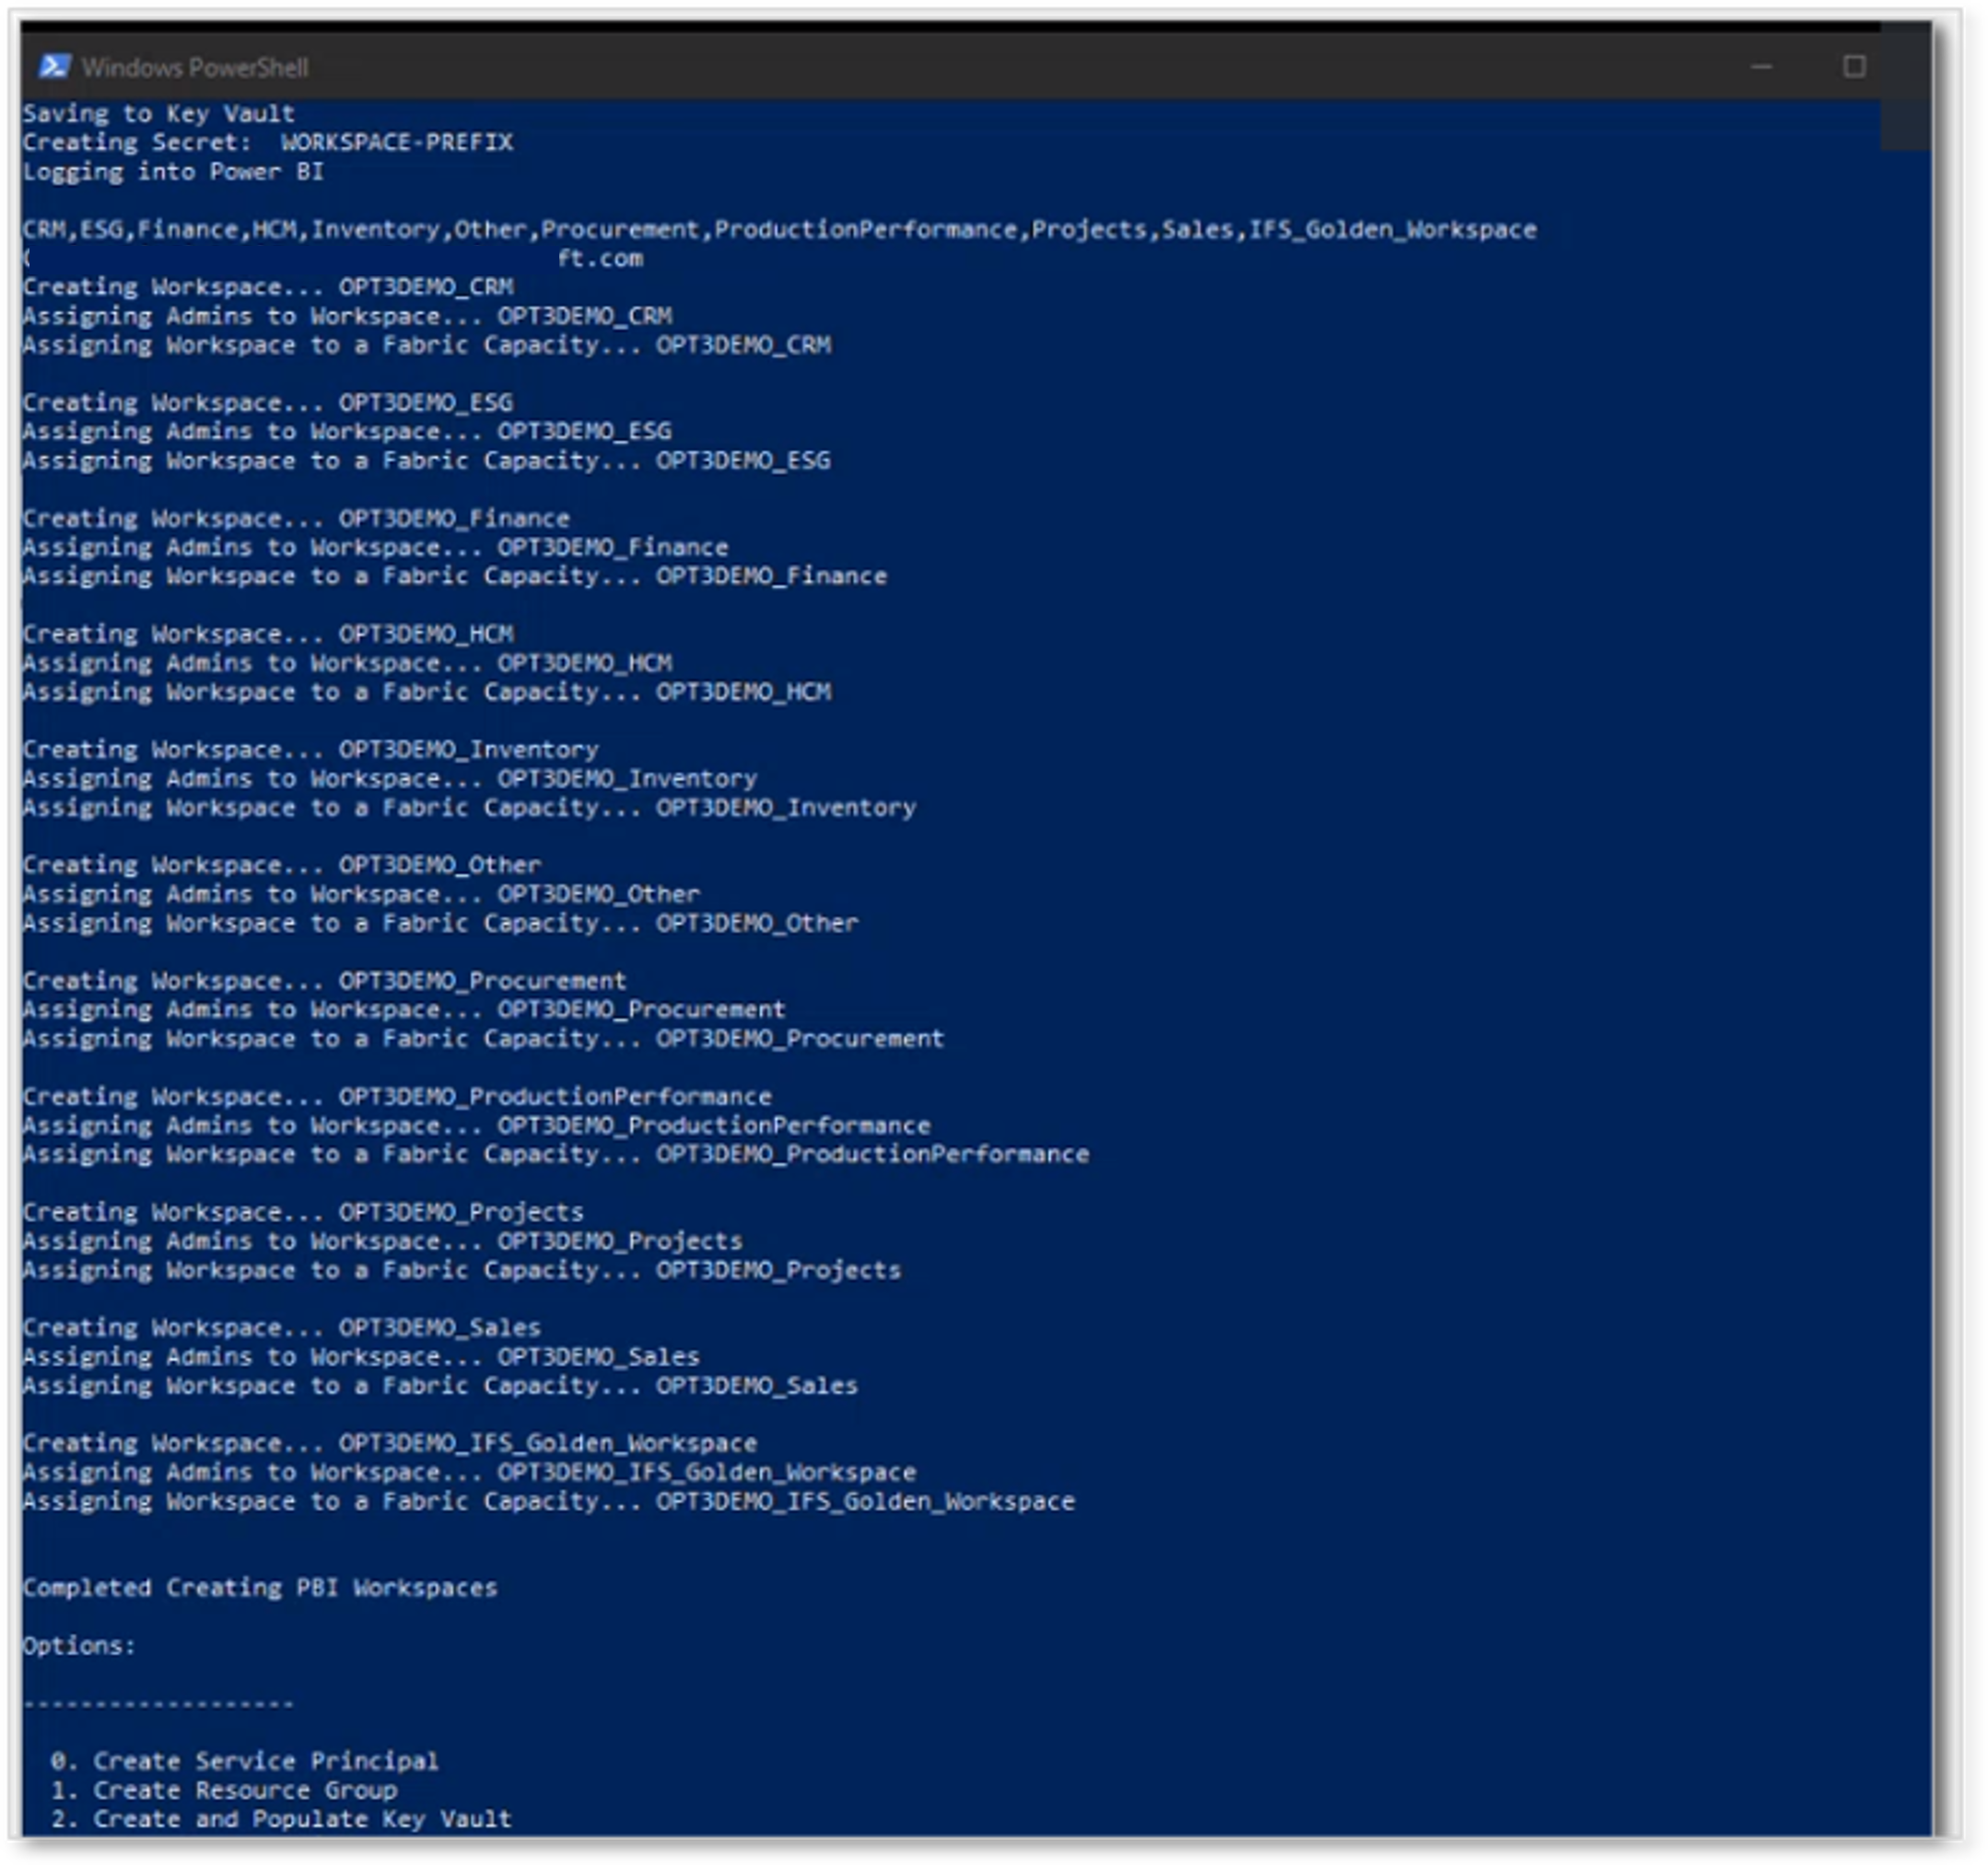
Task: Click 'Assigning Admins to Workspace... OPT3DEMO_Sales'
Action: click(361, 1358)
